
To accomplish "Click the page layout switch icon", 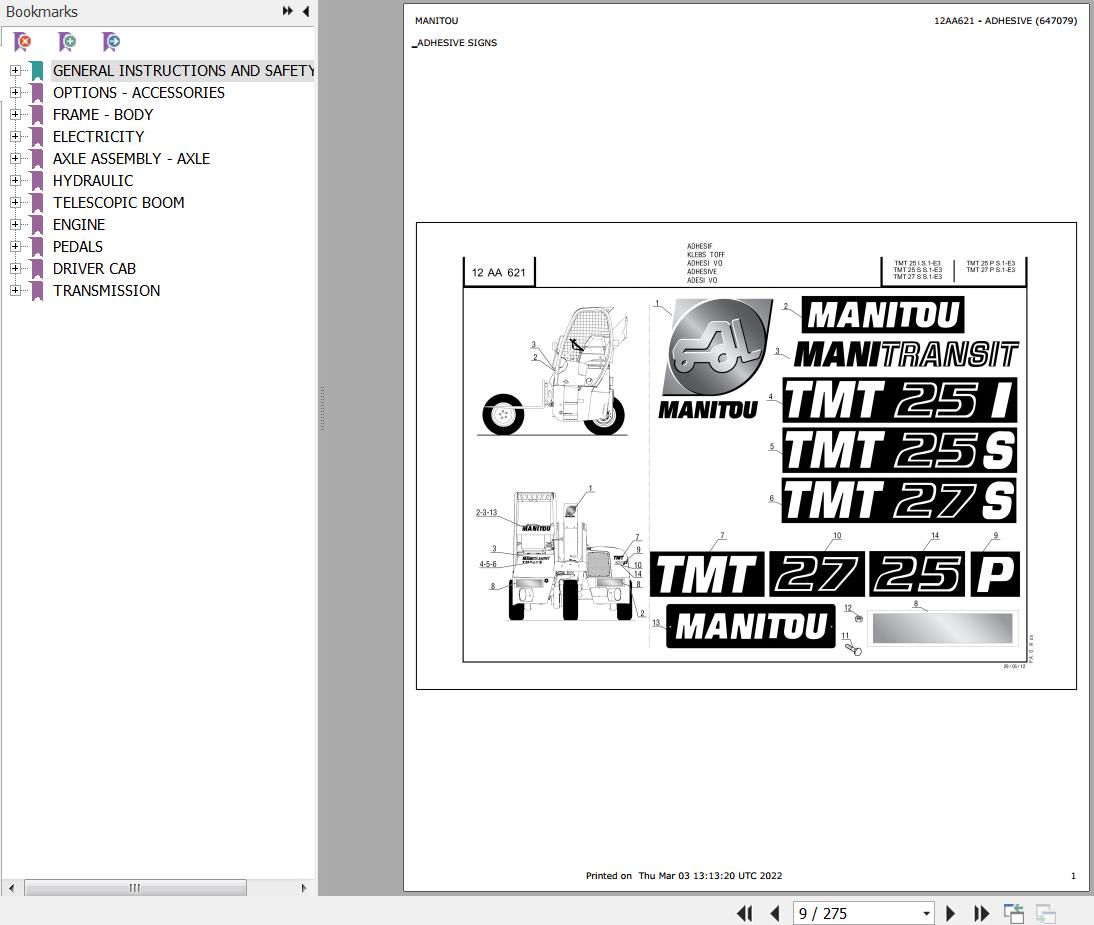I will pos(1014,913).
